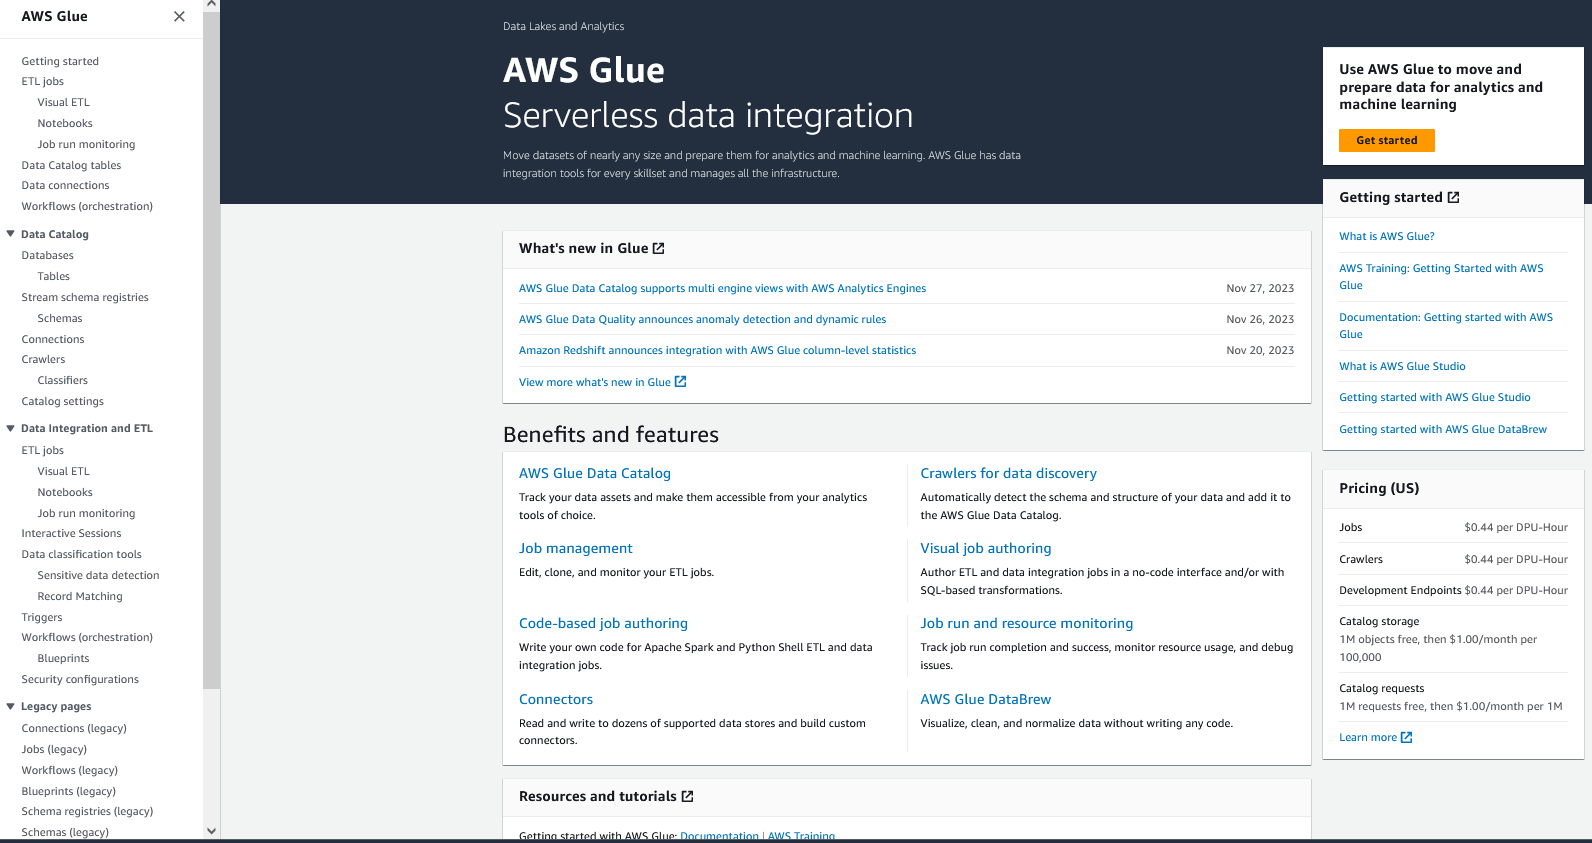1592x843 pixels.
Task: Click Connectors feature link
Action: tap(555, 699)
